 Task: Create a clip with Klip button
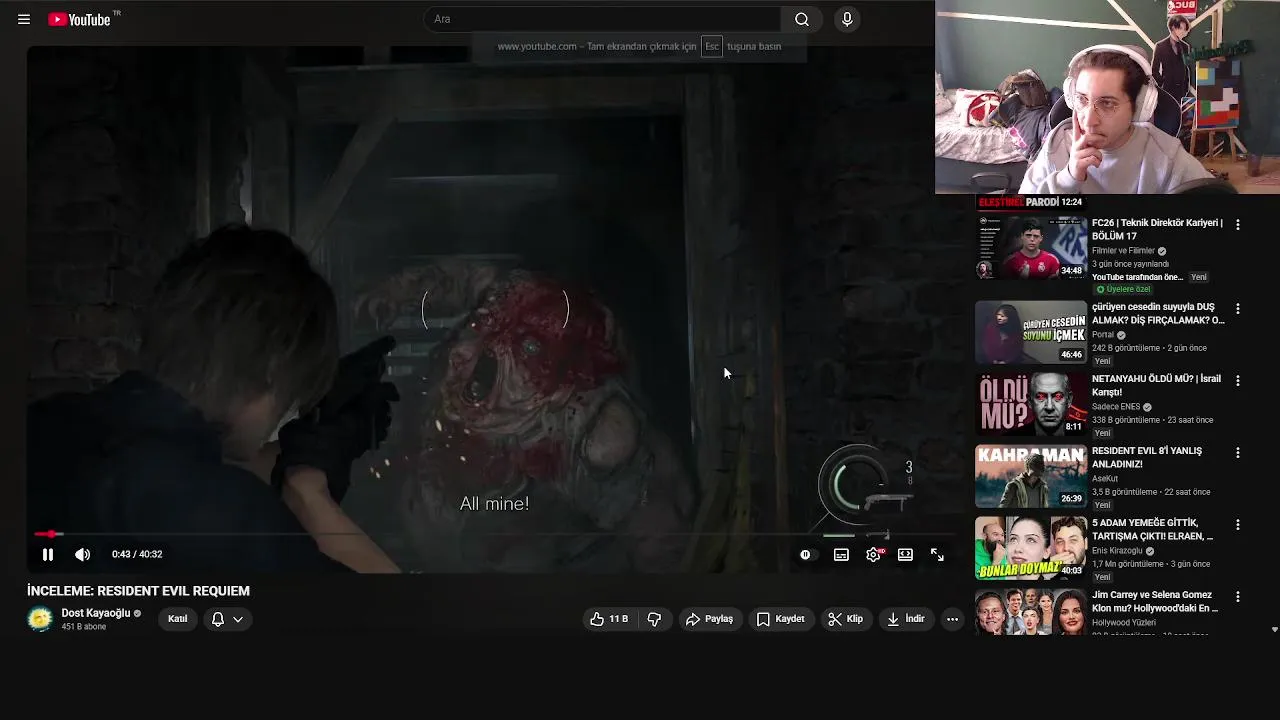[845, 619]
